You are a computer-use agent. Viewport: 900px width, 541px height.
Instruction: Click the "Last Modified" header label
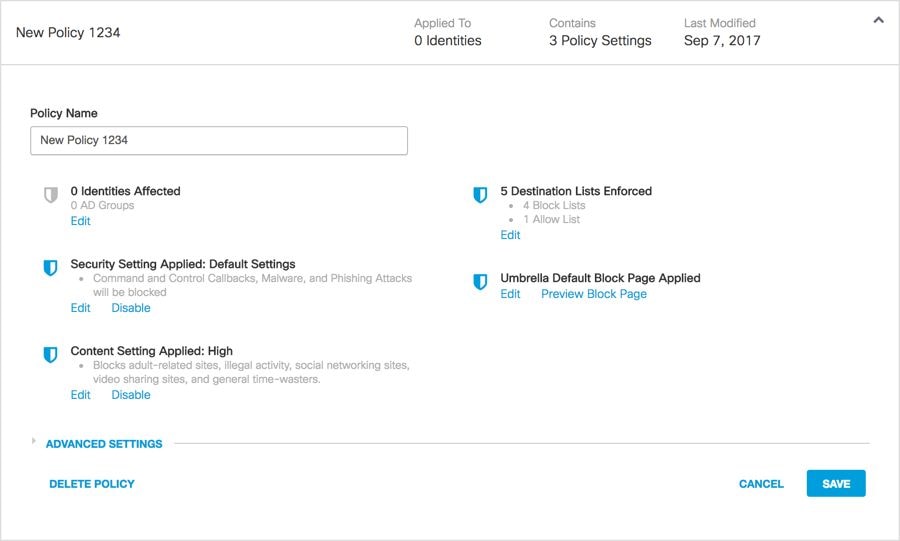[720, 23]
